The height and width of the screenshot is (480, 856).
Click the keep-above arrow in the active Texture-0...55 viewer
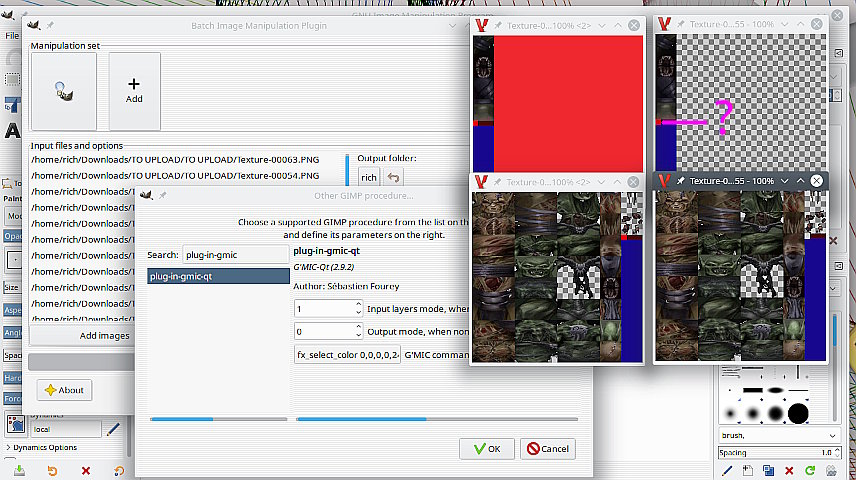[800, 181]
